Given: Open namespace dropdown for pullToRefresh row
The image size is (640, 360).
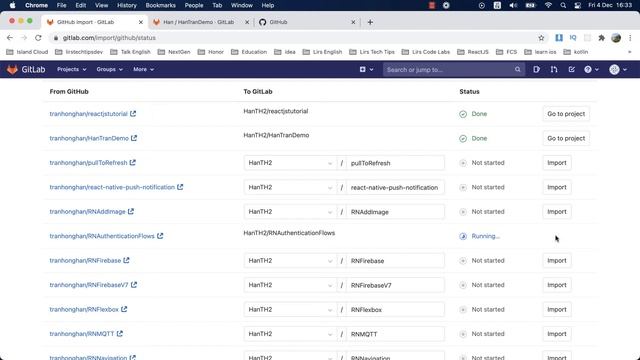Looking at the screenshot, I should click(290, 163).
